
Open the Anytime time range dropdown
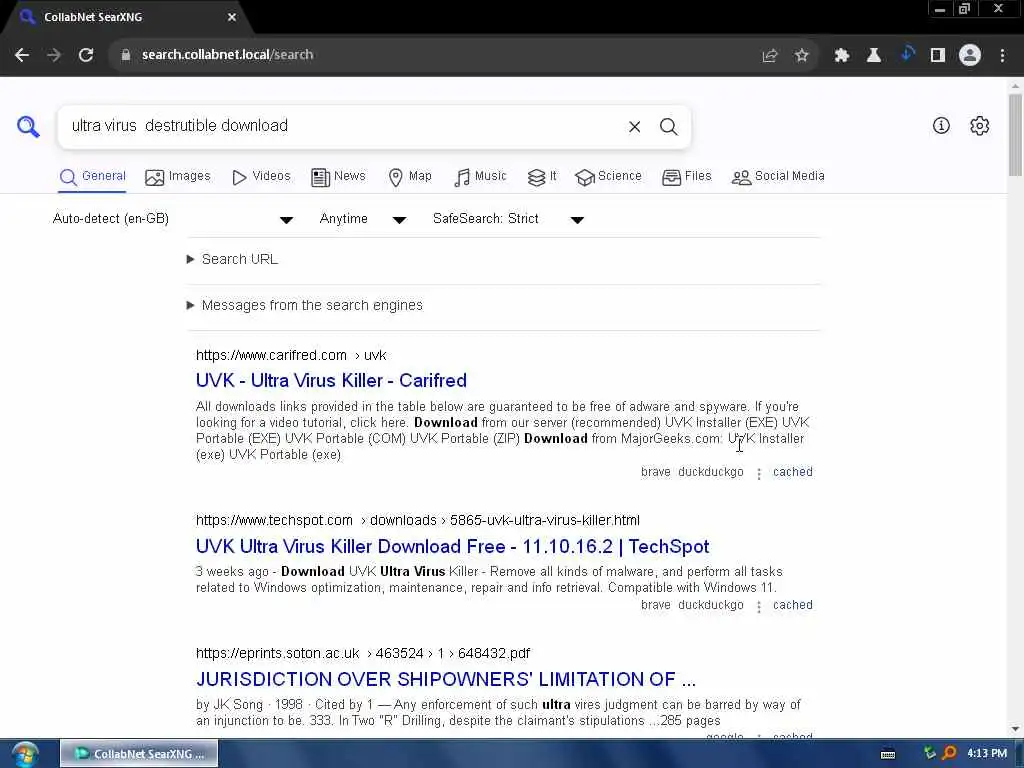(362, 219)
